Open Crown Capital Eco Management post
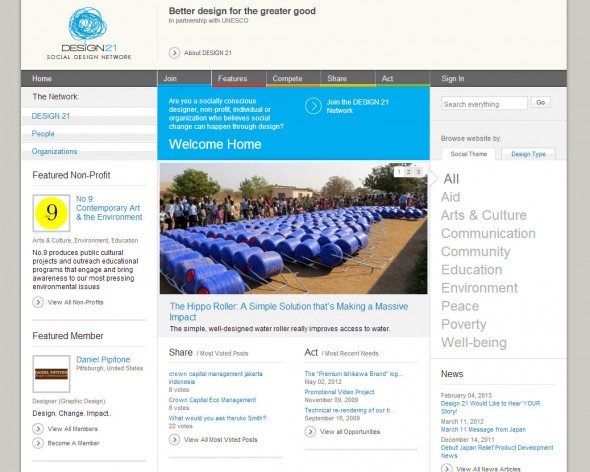Screen dimensions: 590x472 [212, 400]
